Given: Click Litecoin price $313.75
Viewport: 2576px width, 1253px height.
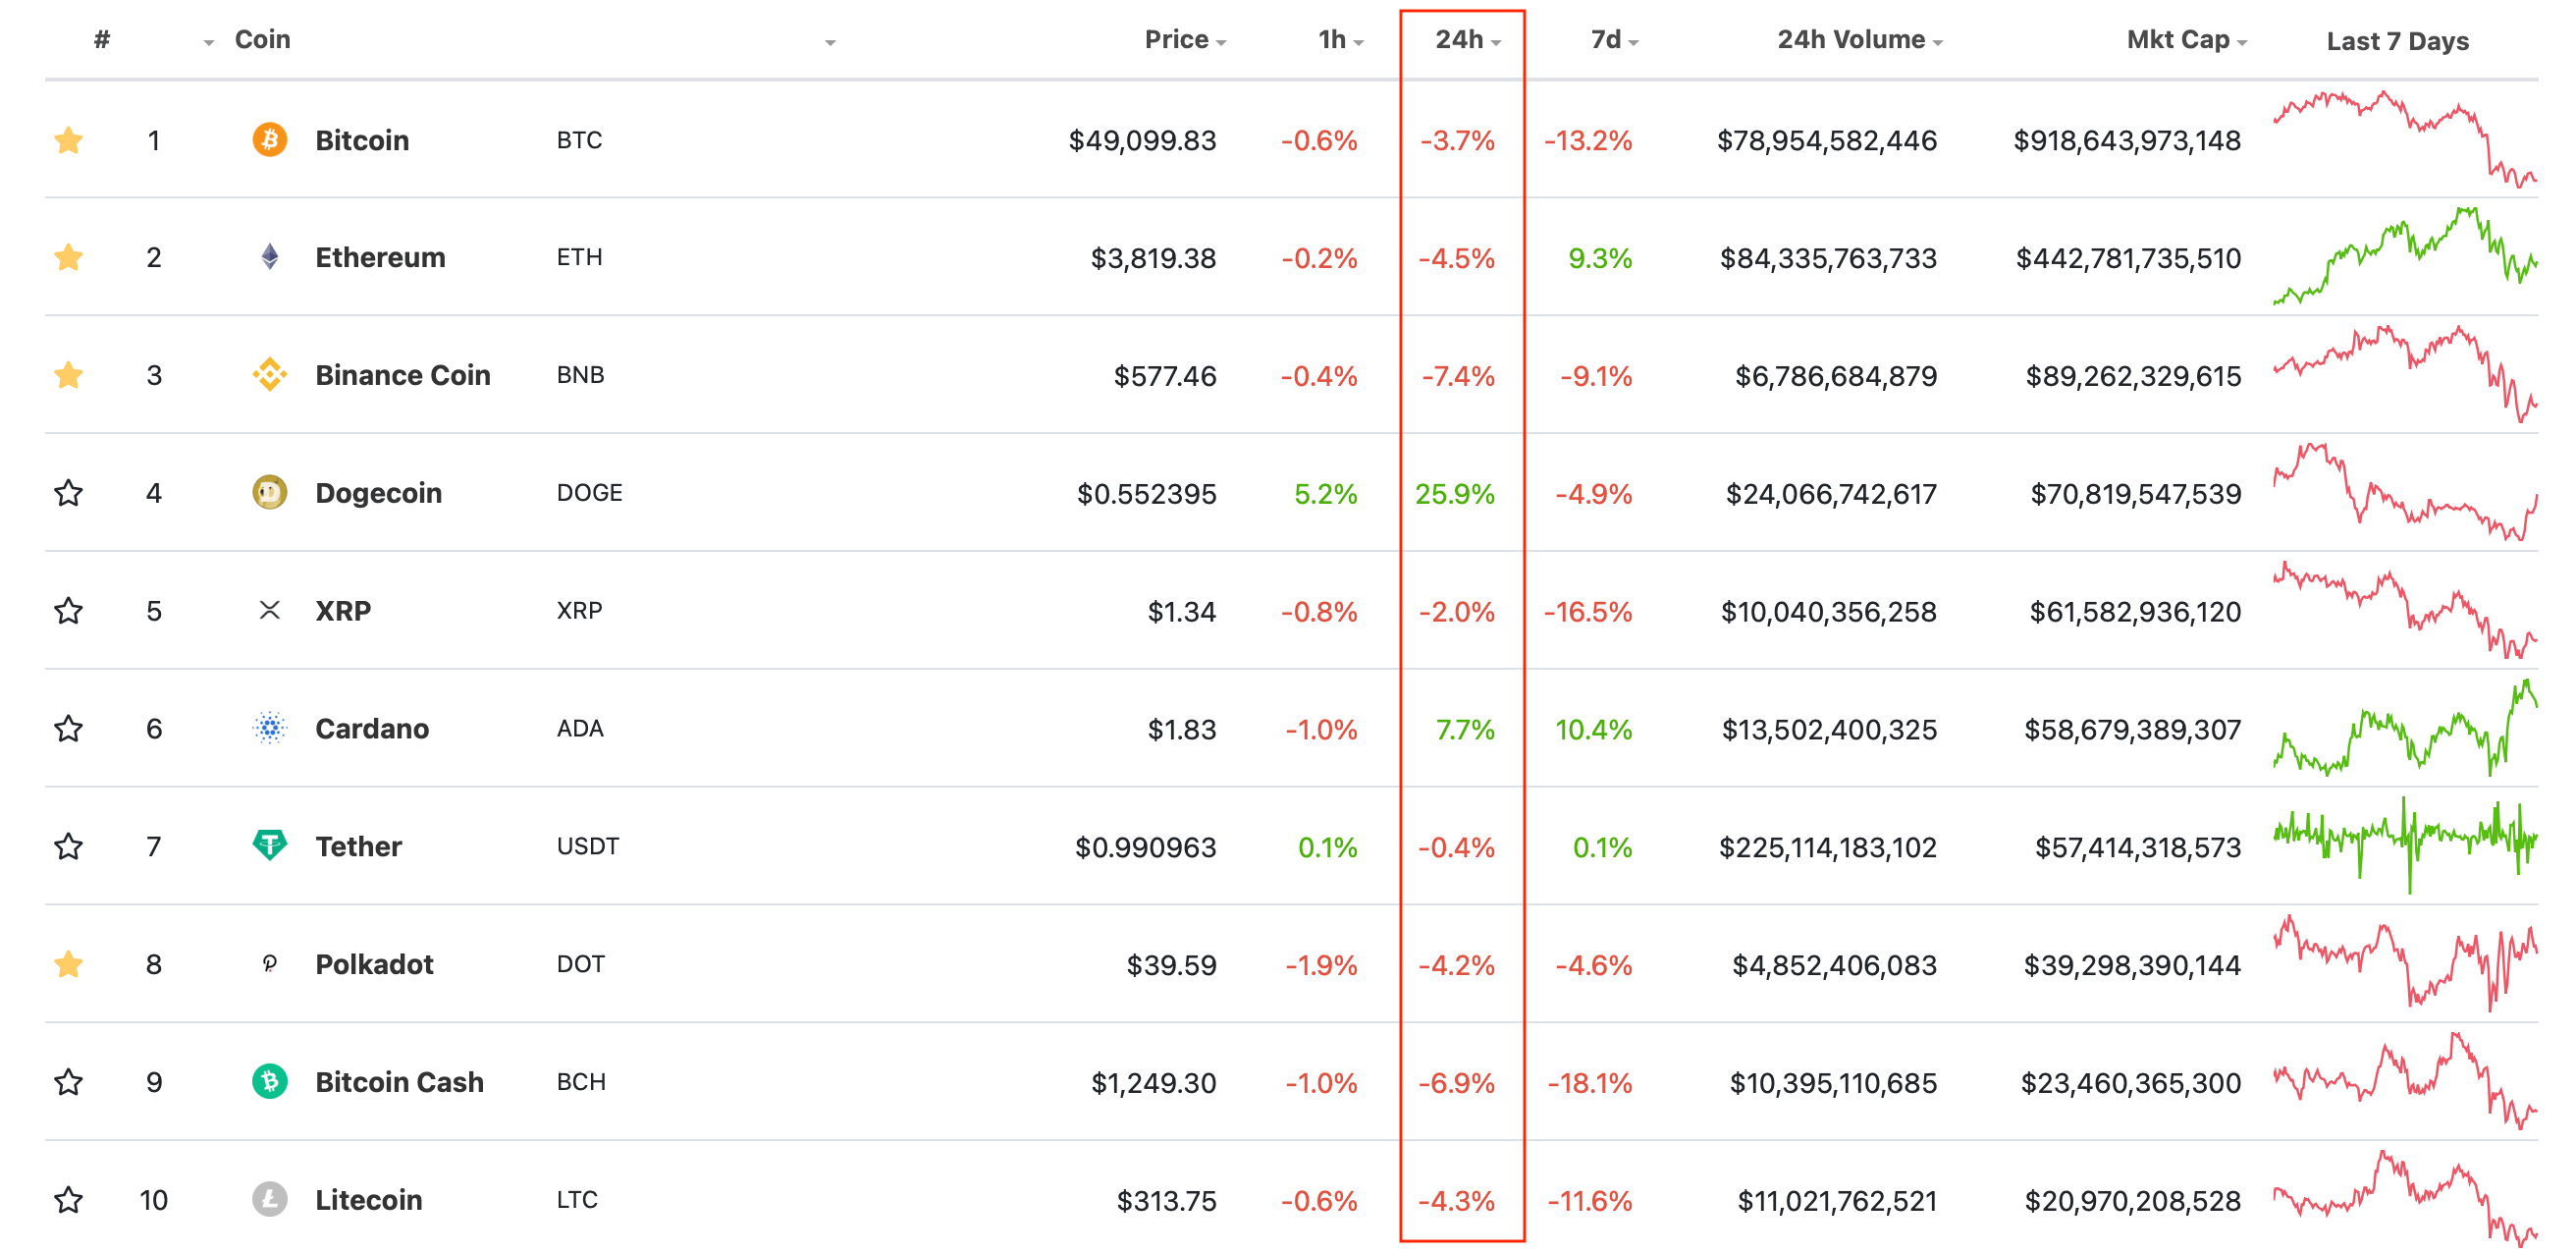Looking at the screenshot, I should [x=1166, y=1200].
